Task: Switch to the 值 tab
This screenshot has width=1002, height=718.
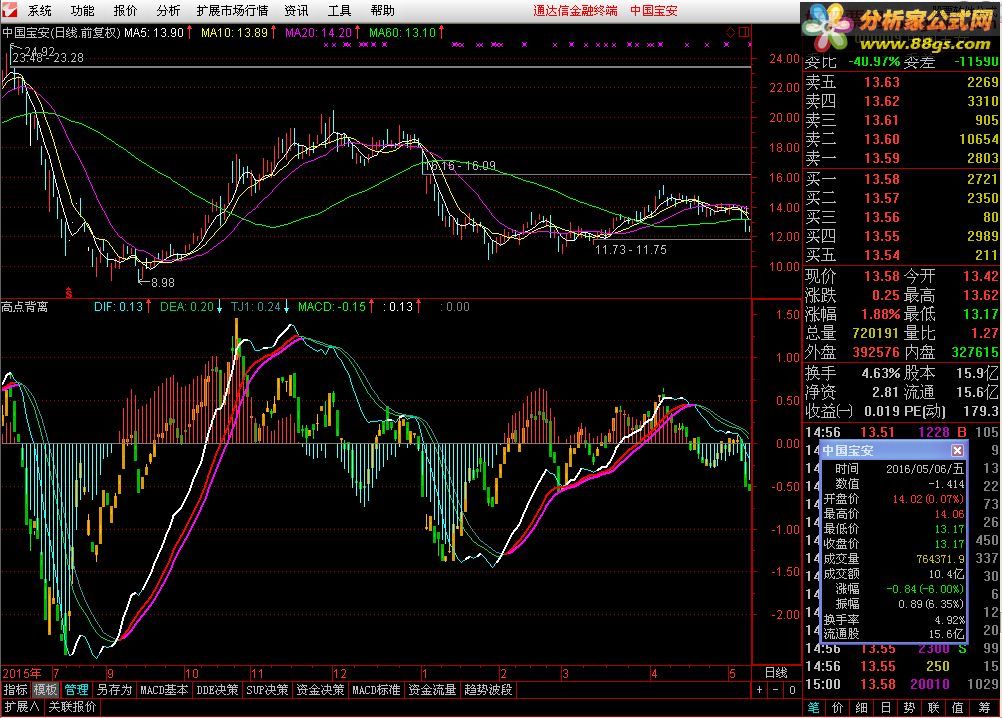Action: pos(957,708)
